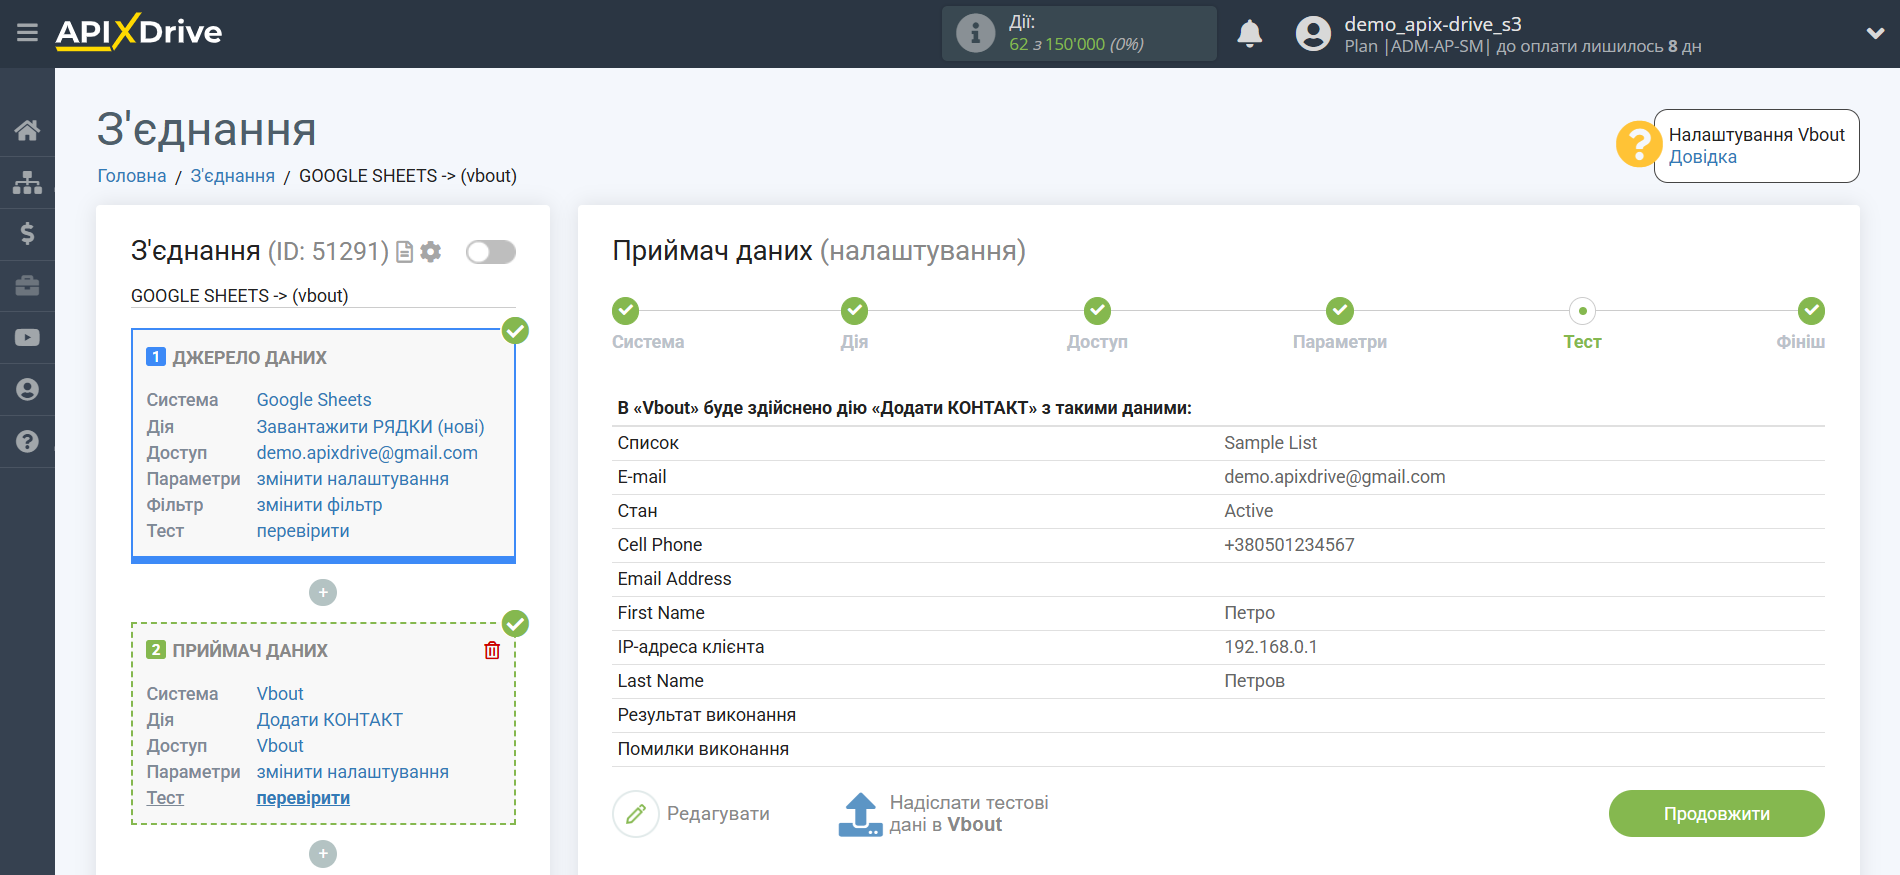The image size is (1900, 875).
Task: Go to Фініш step
Action: pos(1811,311)
